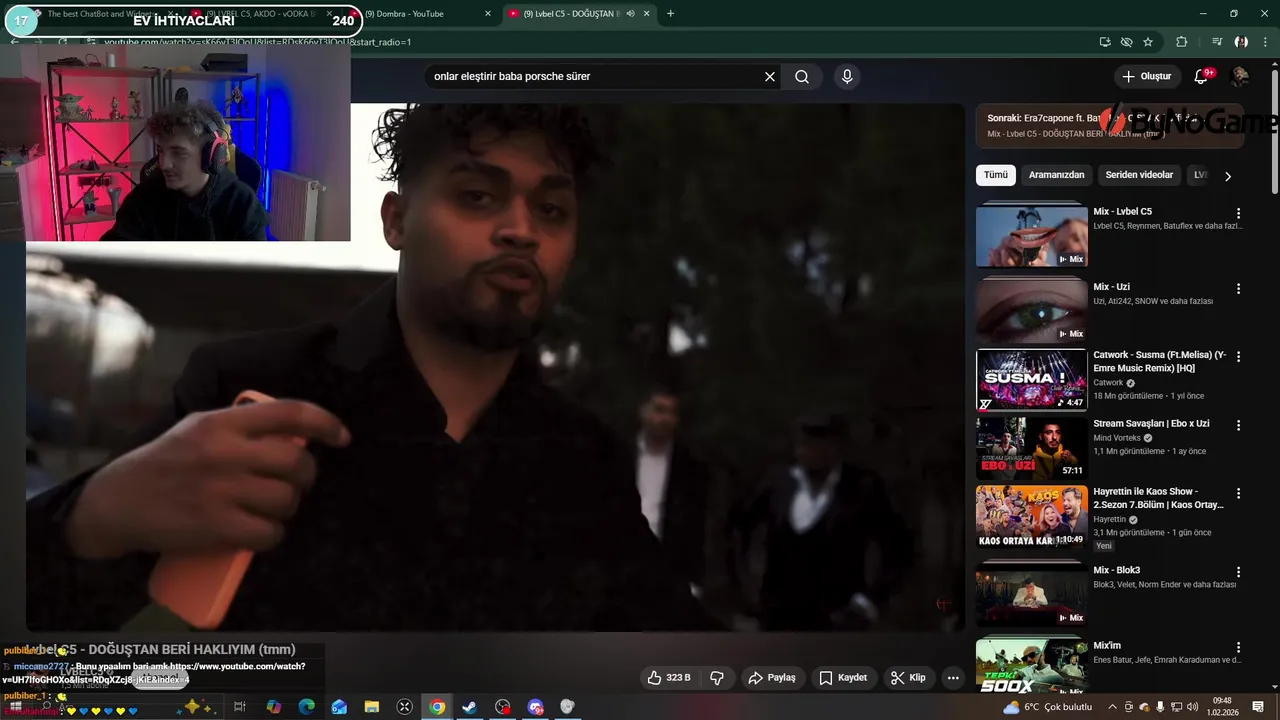Open Chrome extensions puzzle icon
This screenshot has width=1280, height=720.
(x=1182, y=42)
